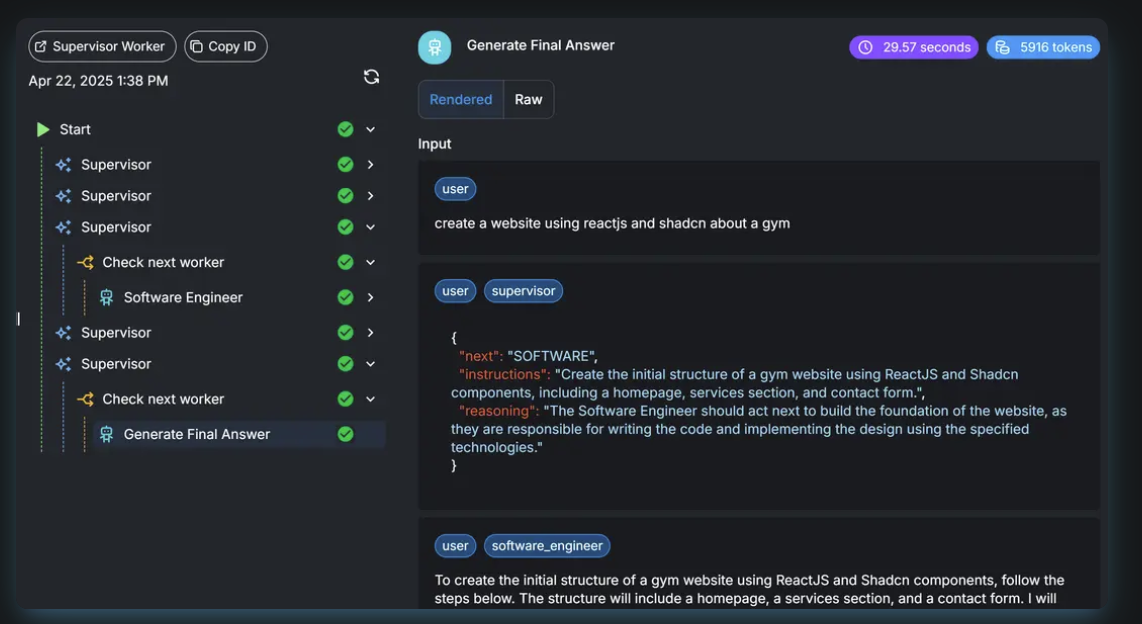This screenshot has width=1142, height=624.
Task: Click the teal agent avatar in the header
Action: 435,47
